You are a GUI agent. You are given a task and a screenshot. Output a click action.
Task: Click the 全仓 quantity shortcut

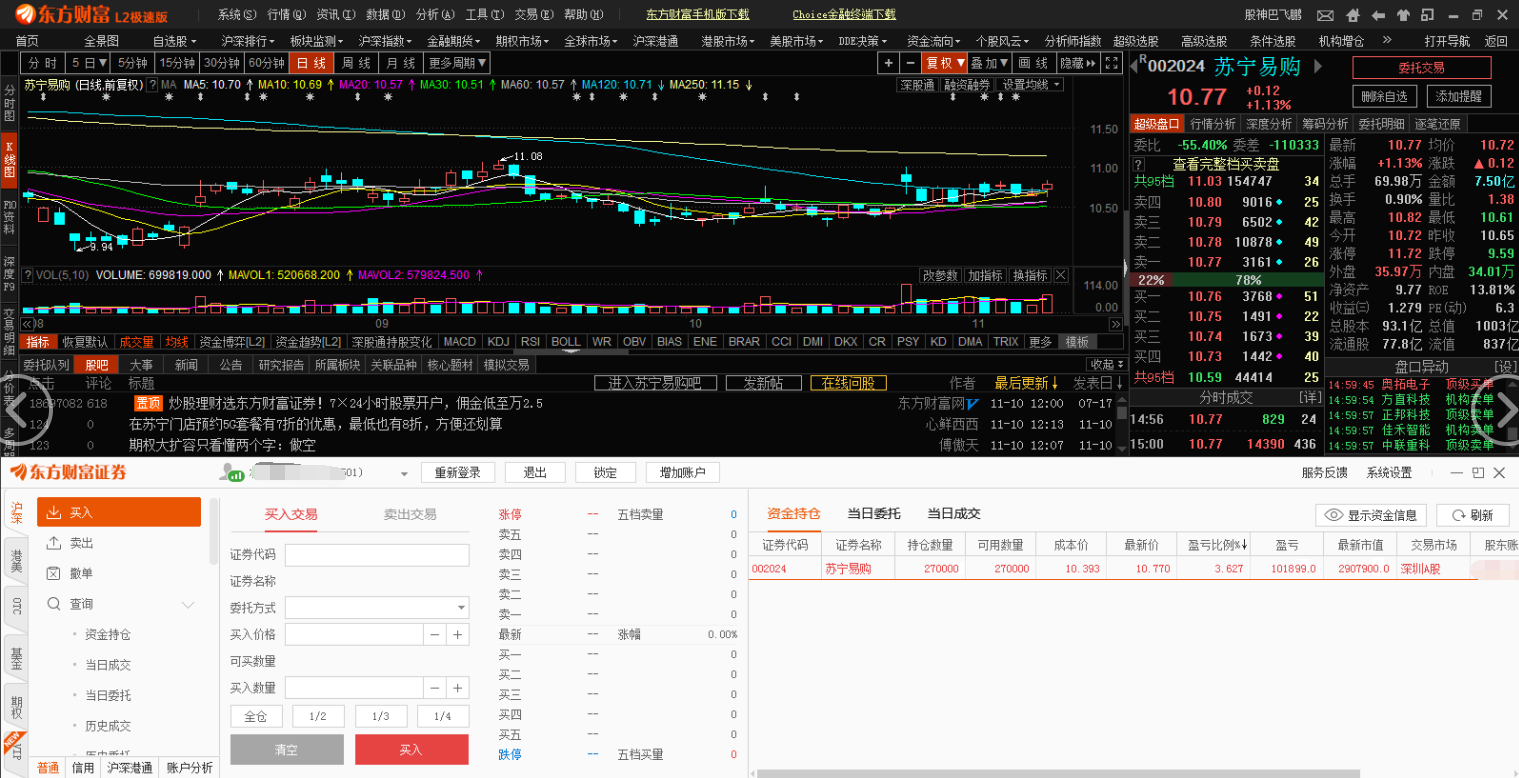(256, 716)
